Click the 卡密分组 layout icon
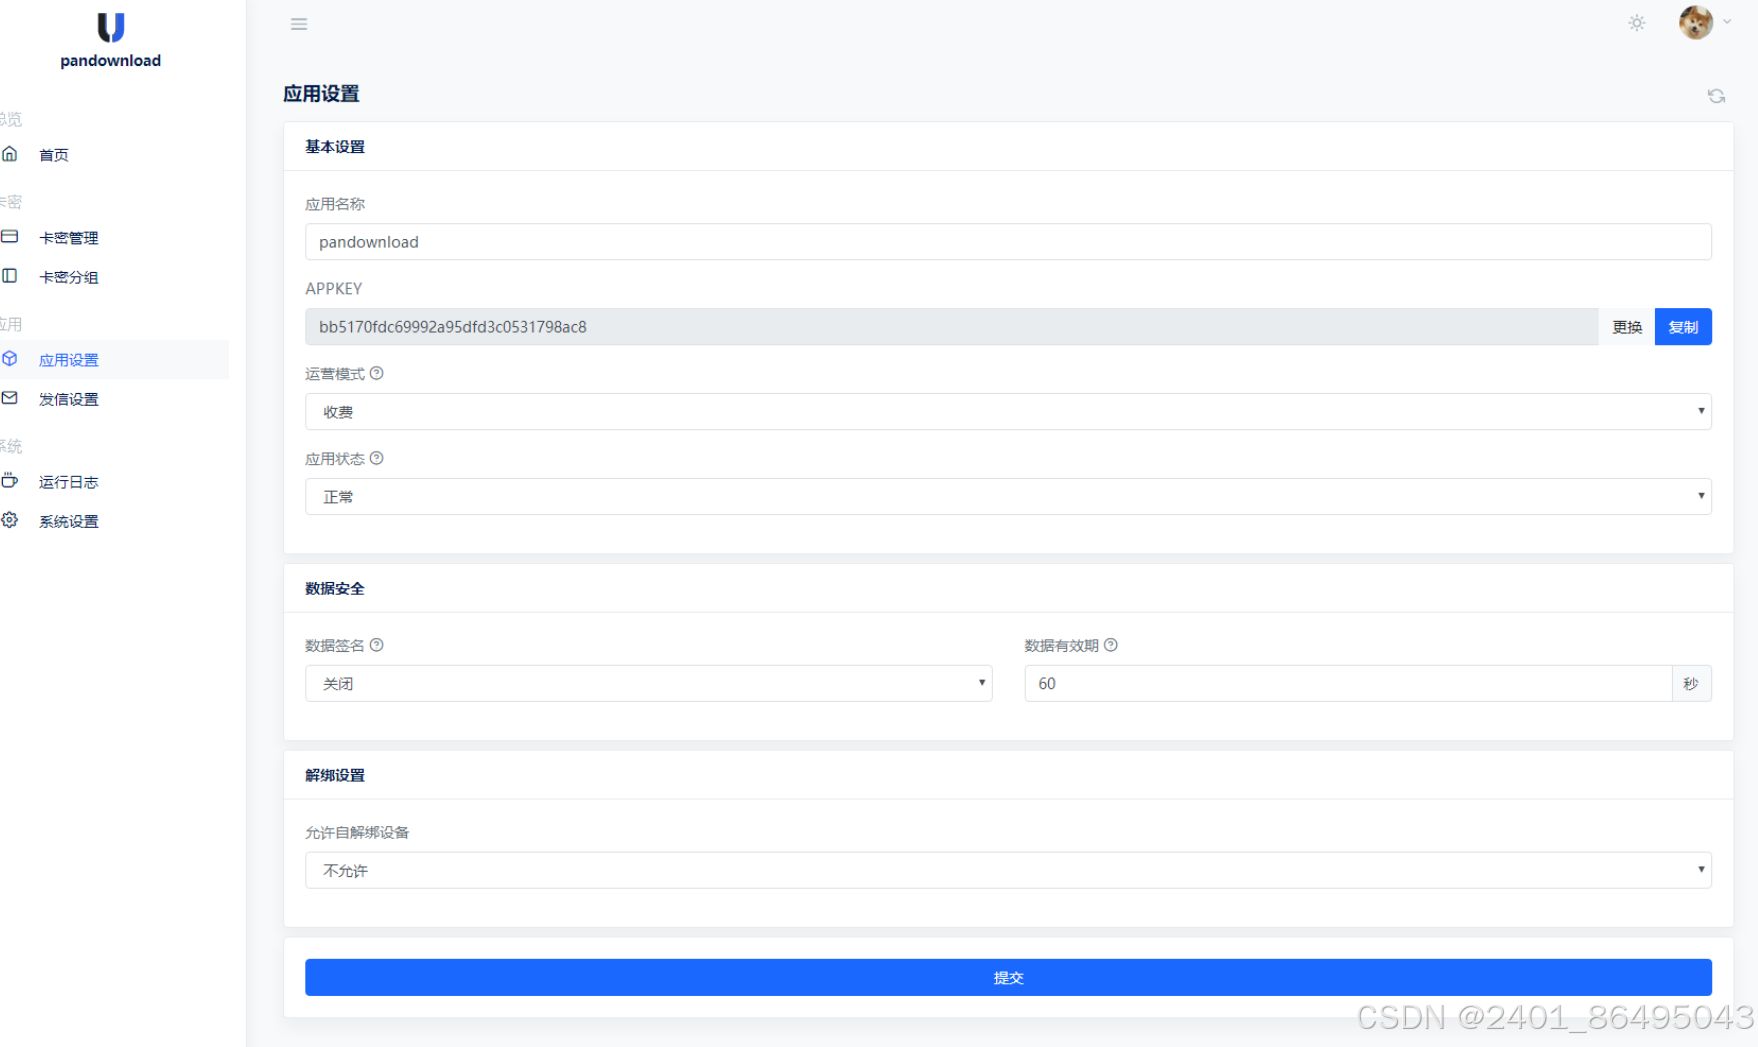The width and height of the screenshot is (1758, 1047). click(10, 276)
